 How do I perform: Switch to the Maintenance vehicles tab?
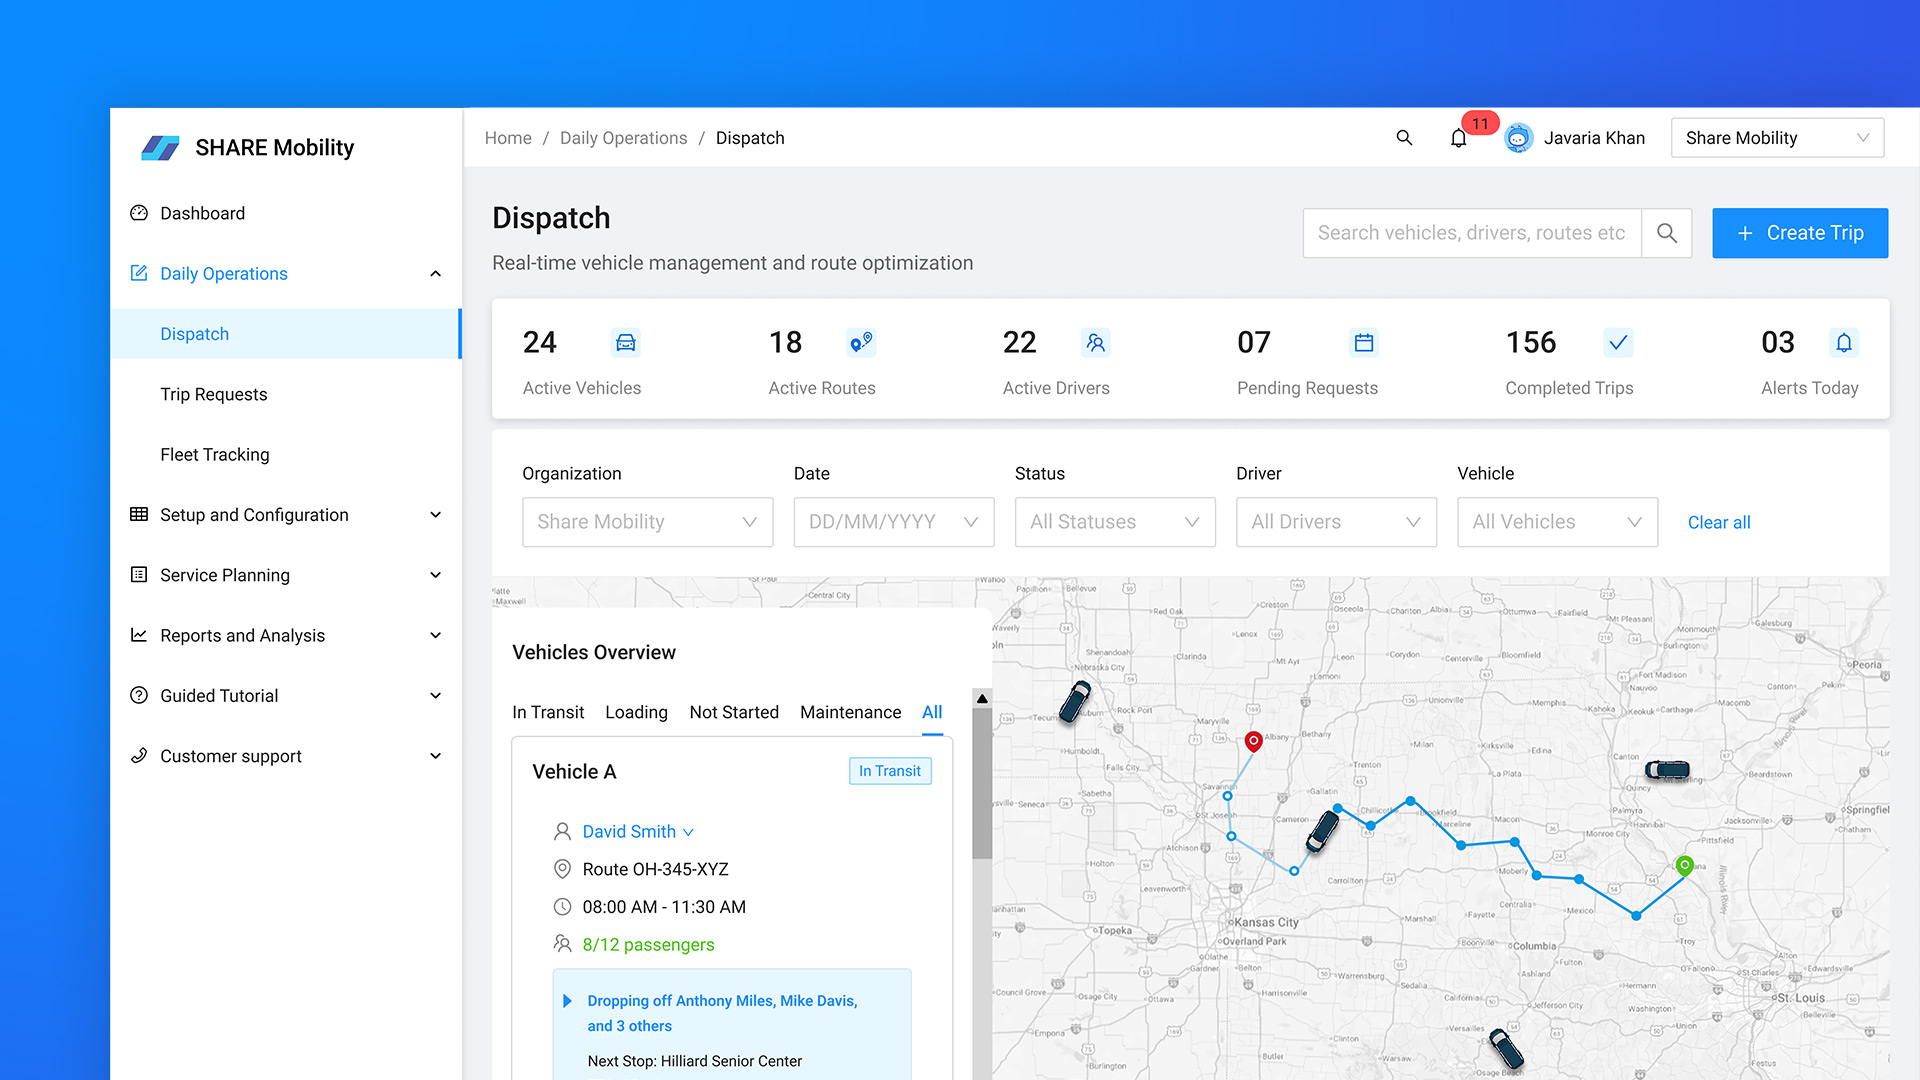coord(850,712)
